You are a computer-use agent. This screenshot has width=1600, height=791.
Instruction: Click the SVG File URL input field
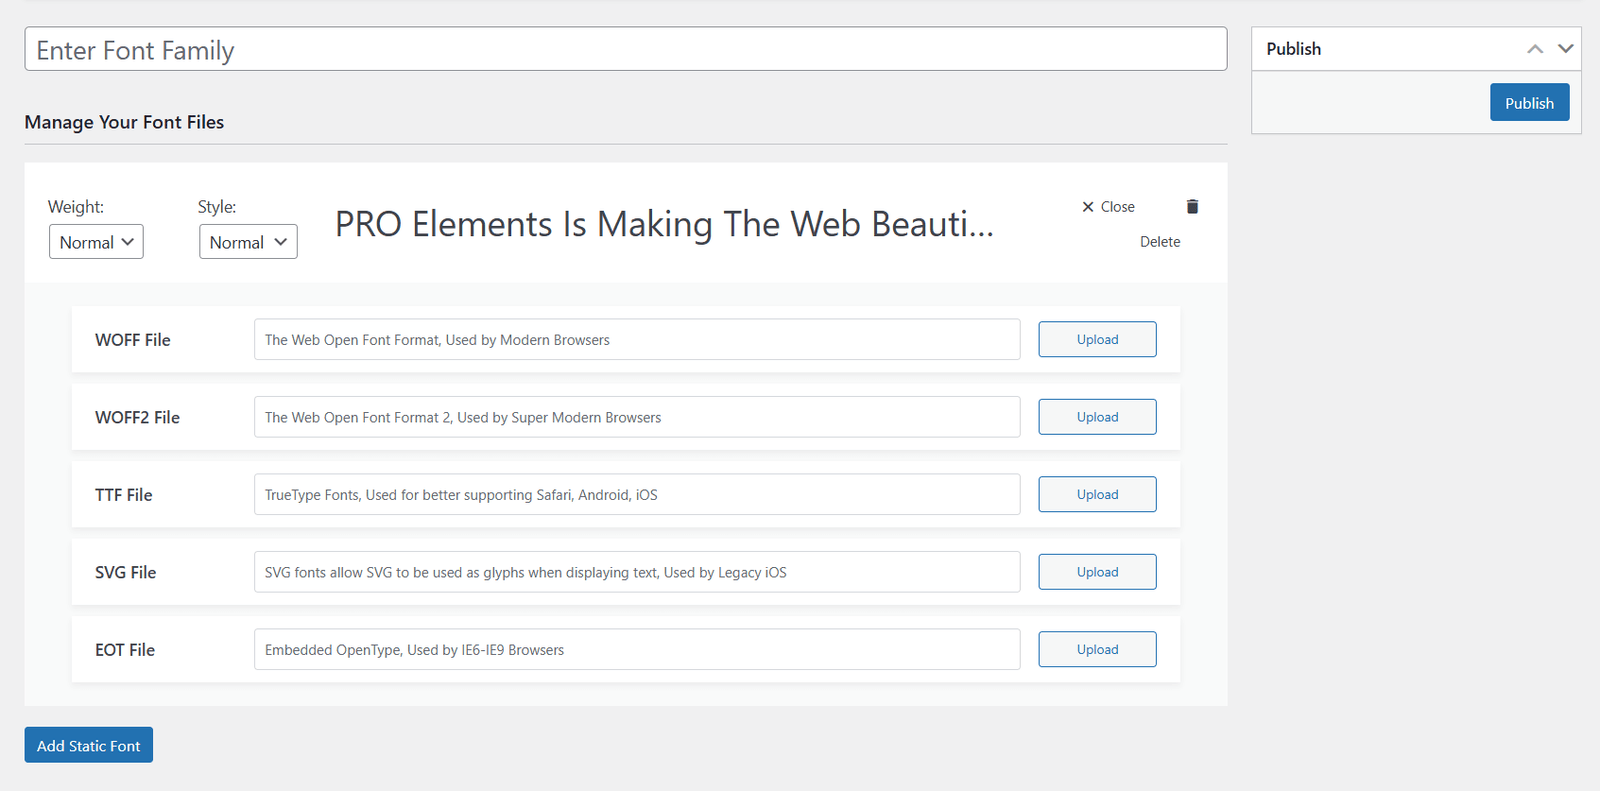point(637,572)
